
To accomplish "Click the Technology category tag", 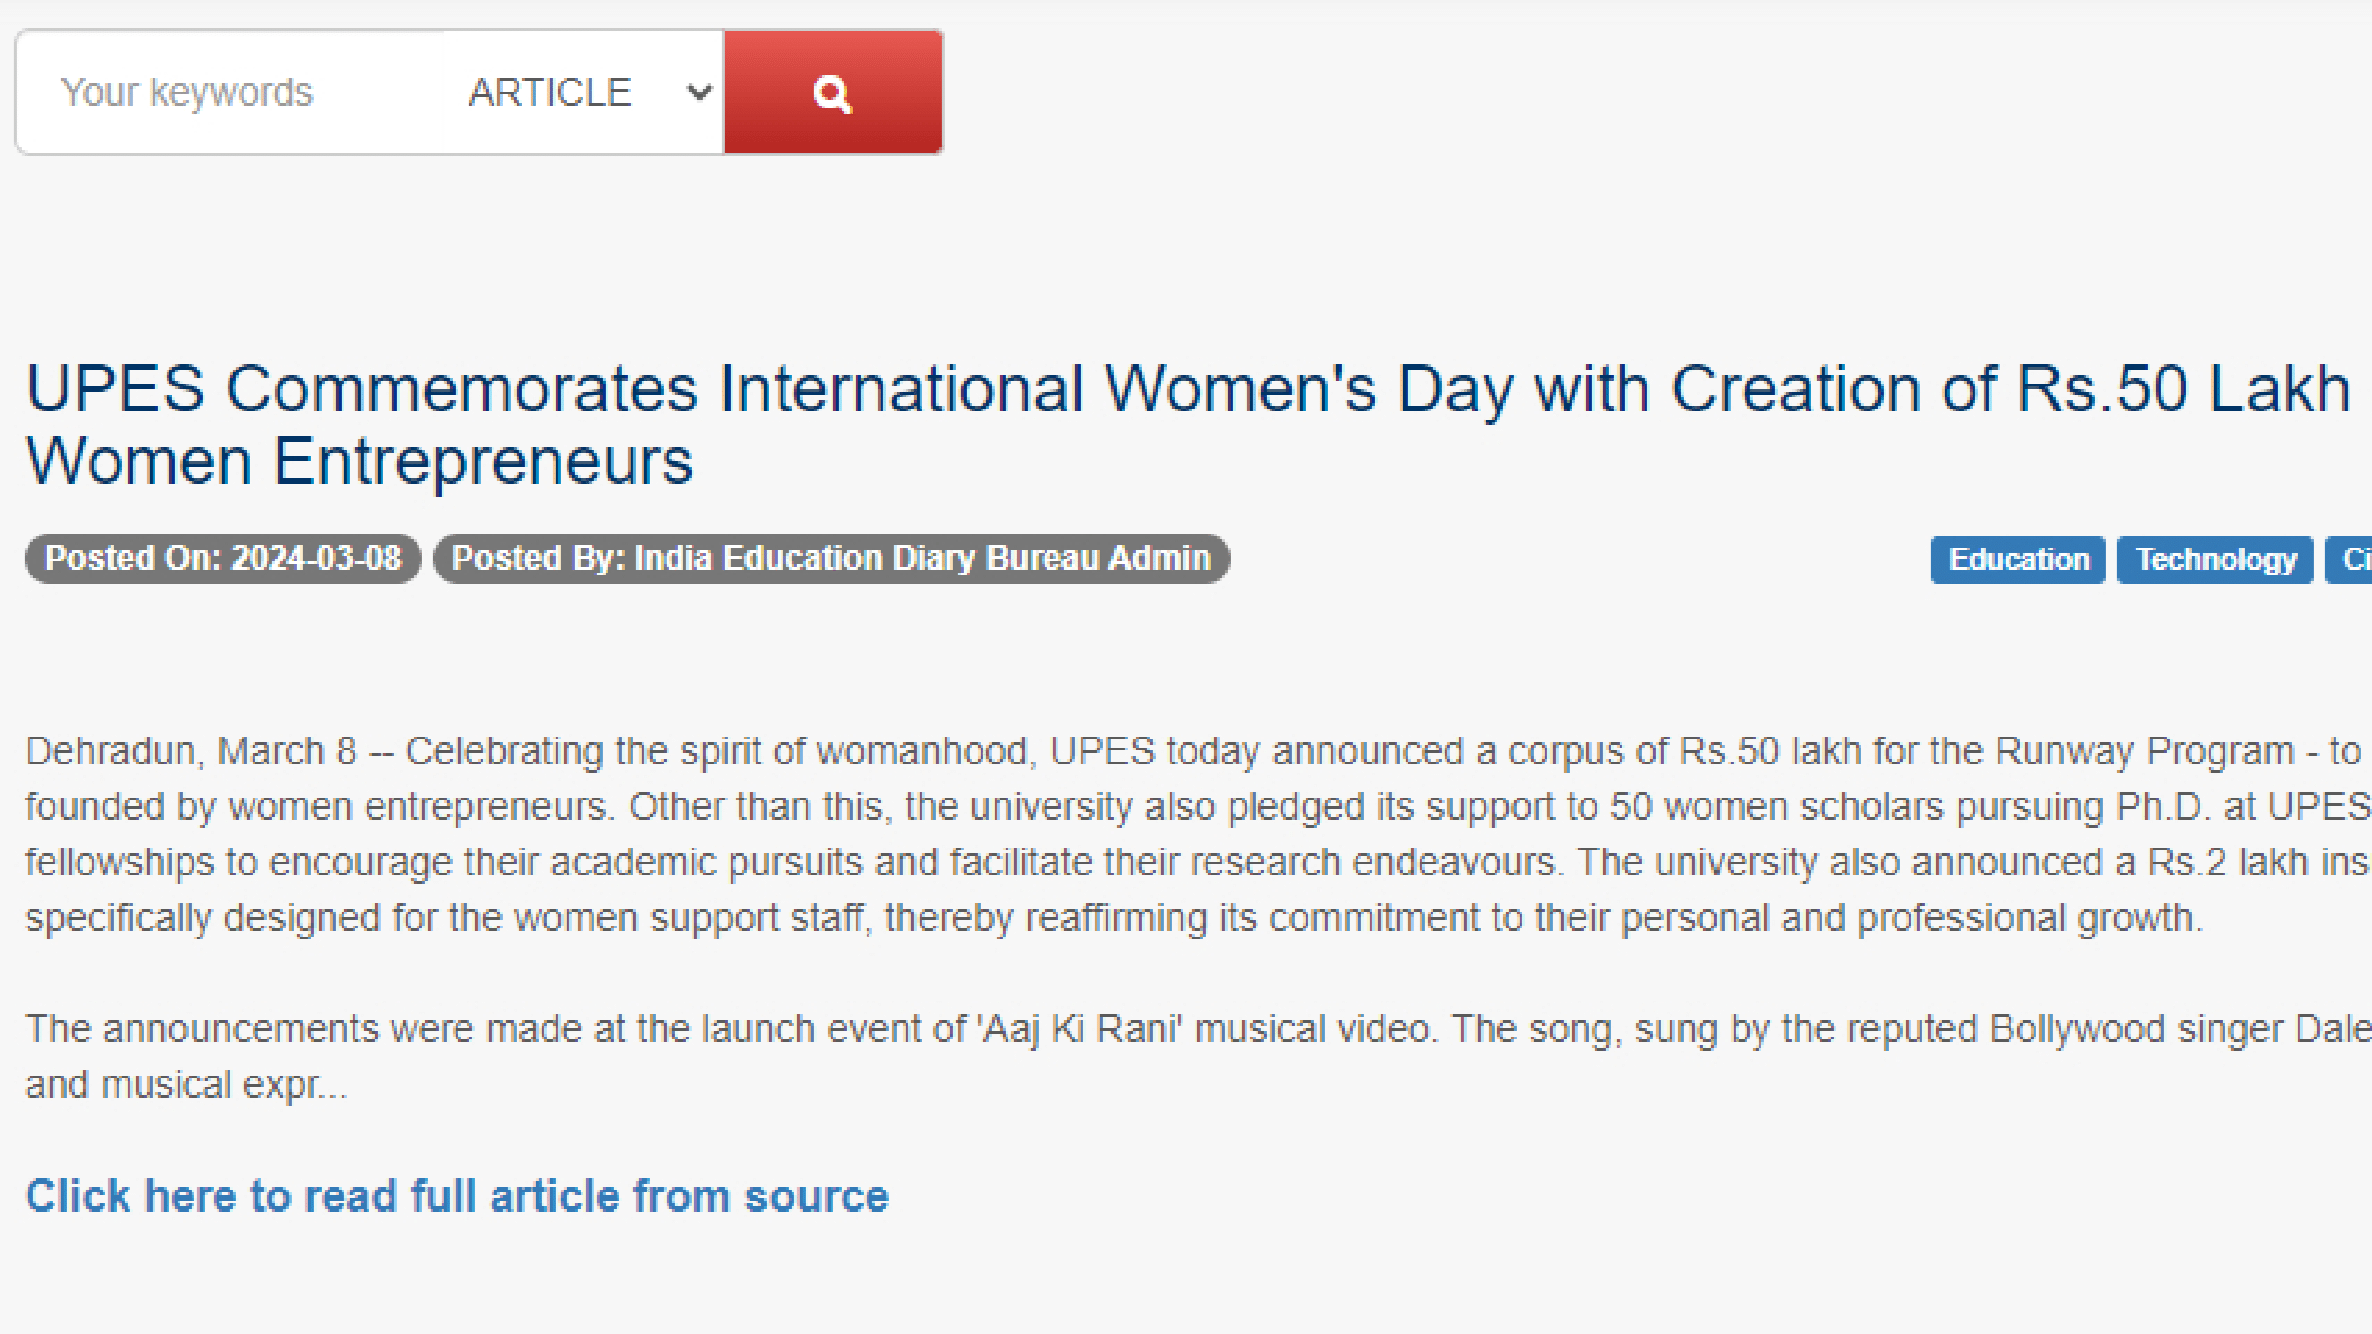I will pyautogui.click(x=2215, y=559).
